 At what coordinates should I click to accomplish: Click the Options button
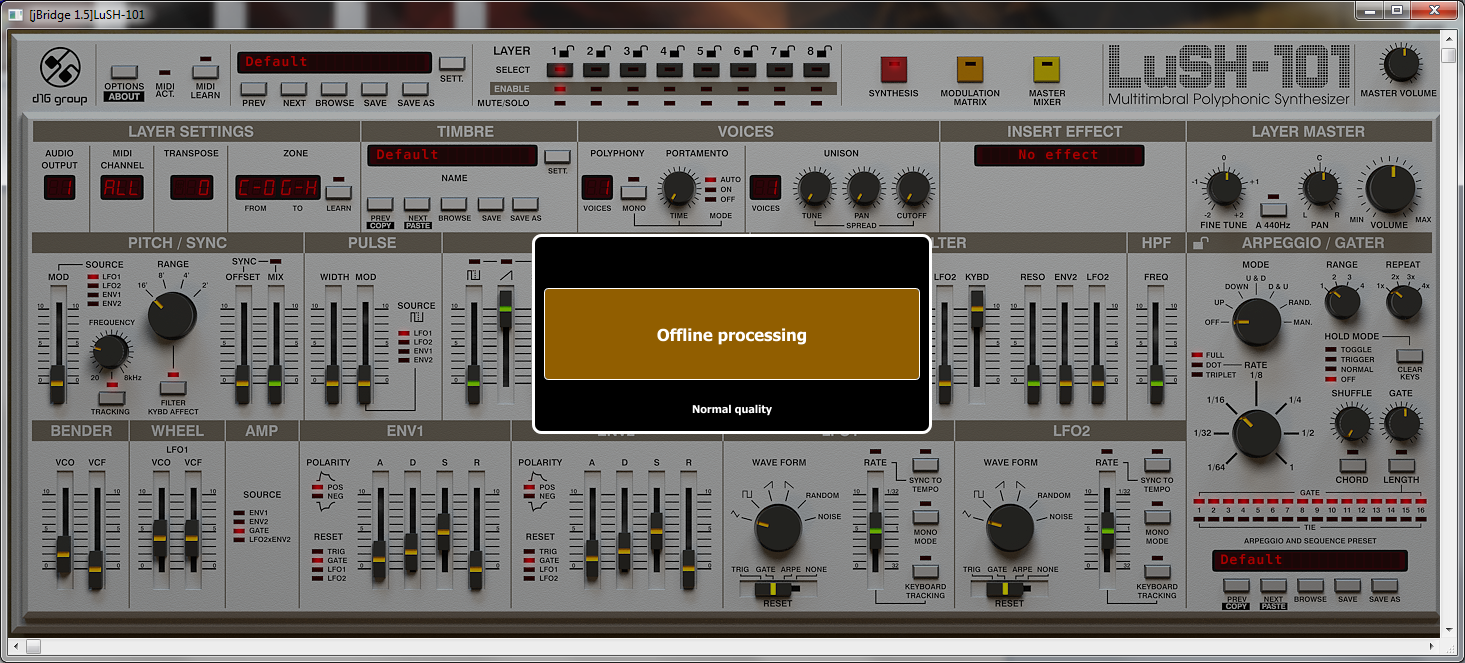pyautogui.click(x=124, y=72)
